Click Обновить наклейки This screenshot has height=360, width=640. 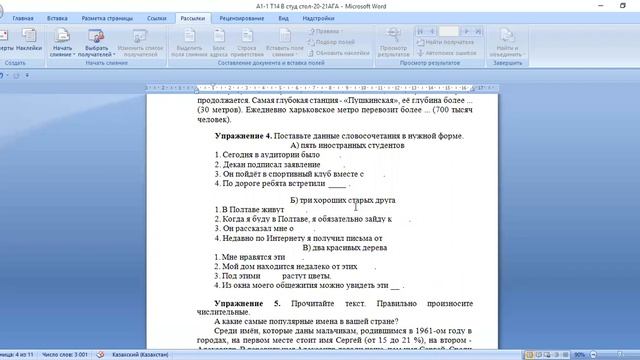coord(338,53)
